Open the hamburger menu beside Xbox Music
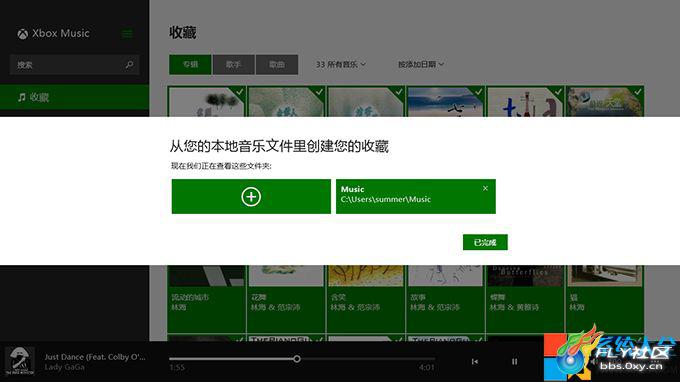Viewport: 680px width, 382px height. tap(128, 33)
